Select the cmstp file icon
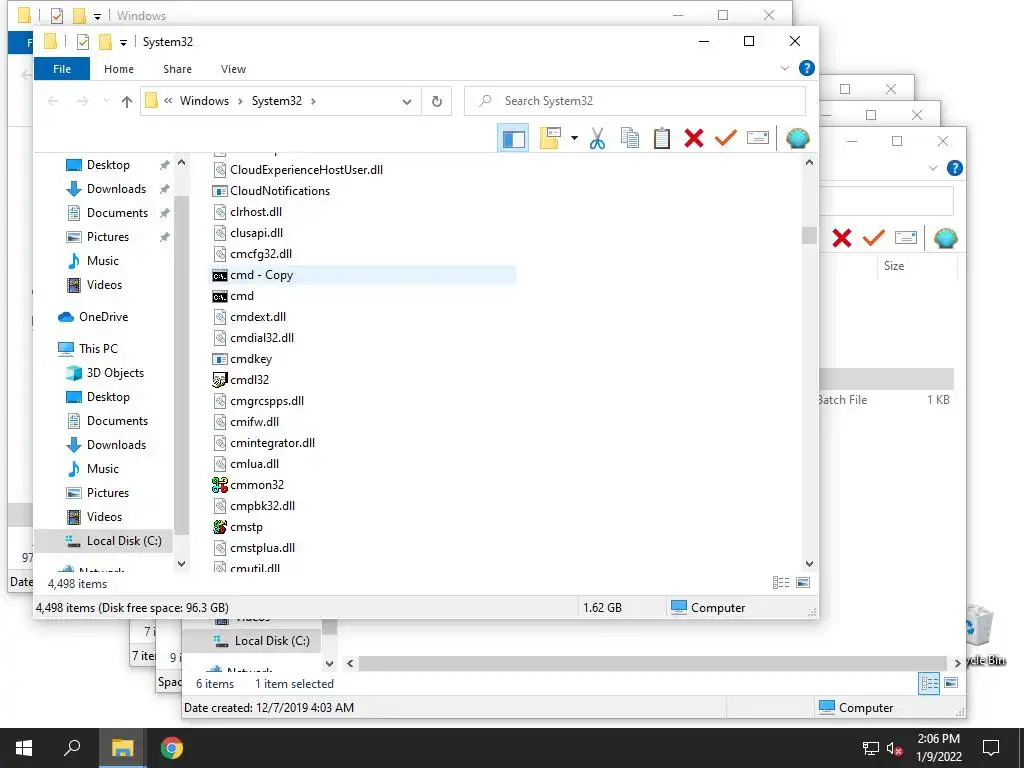The image size is (1024, 768). point(219,526)
